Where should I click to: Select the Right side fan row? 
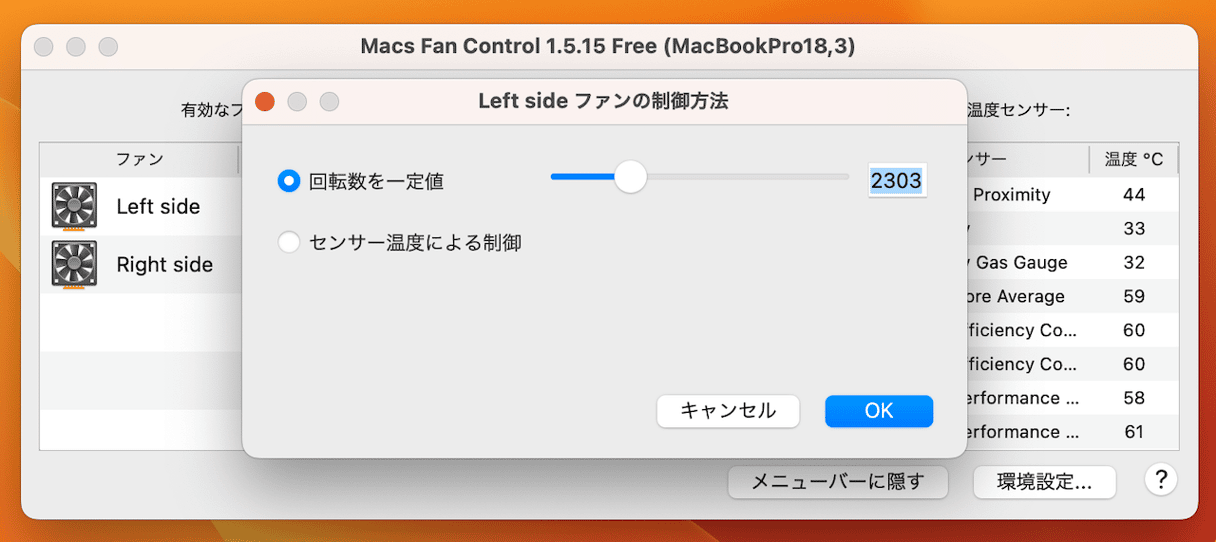[x=141, y=265]
